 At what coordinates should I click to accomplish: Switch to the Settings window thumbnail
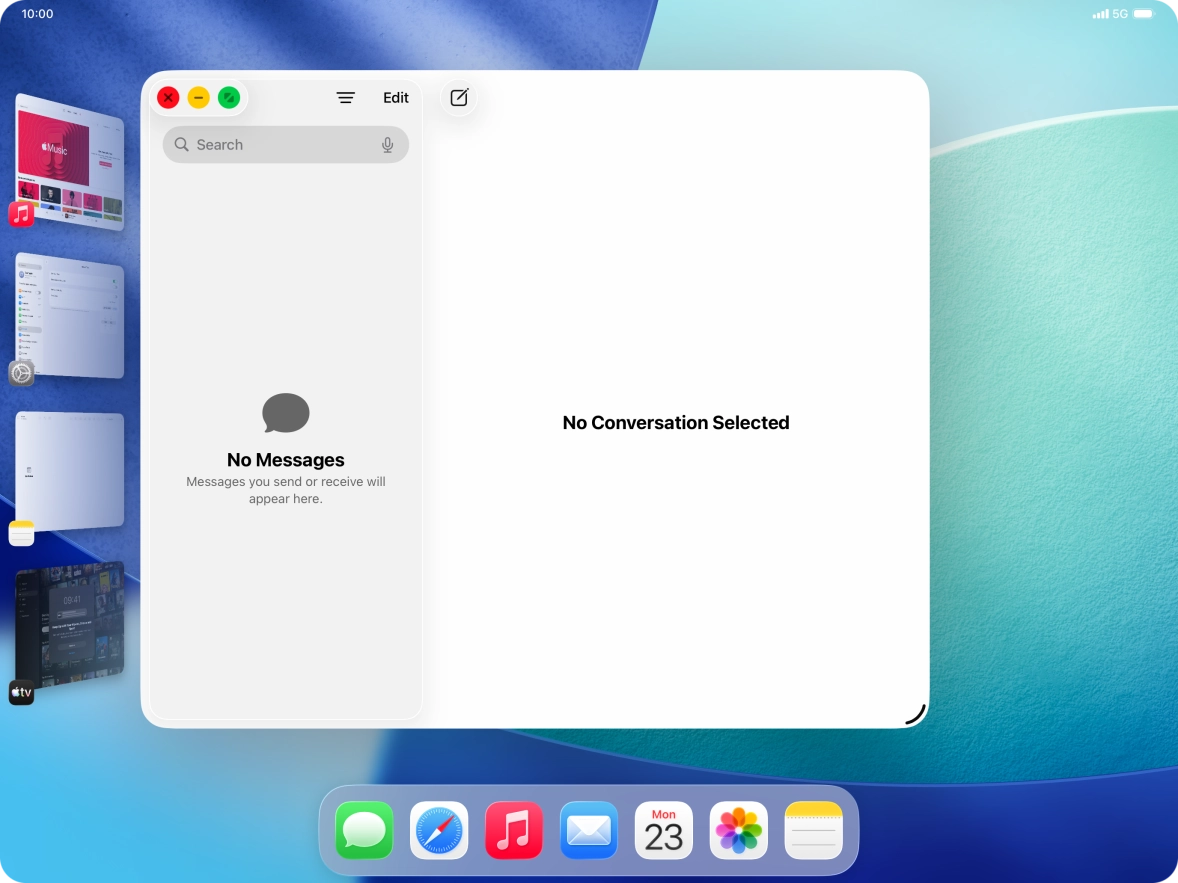(x=70, y=318)
